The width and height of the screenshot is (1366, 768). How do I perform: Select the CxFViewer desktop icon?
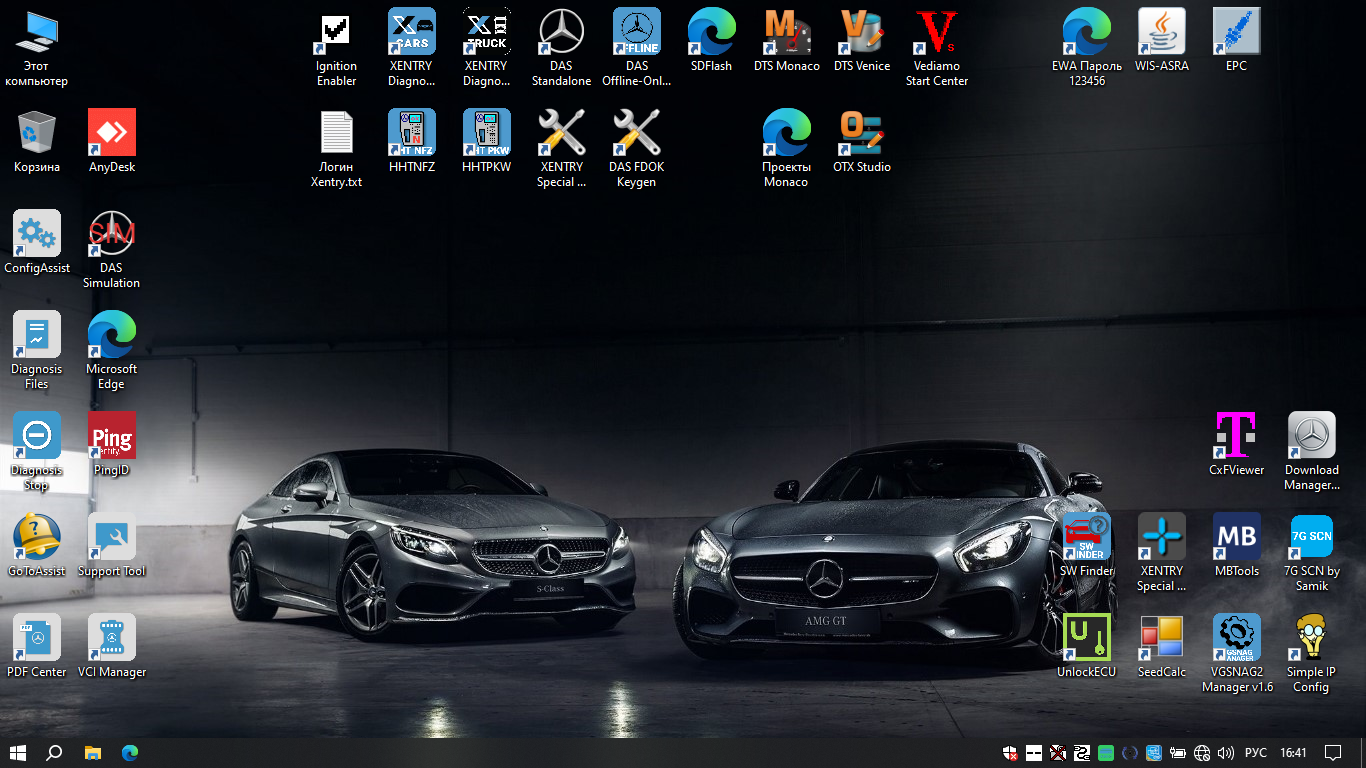pos(1236,437)
